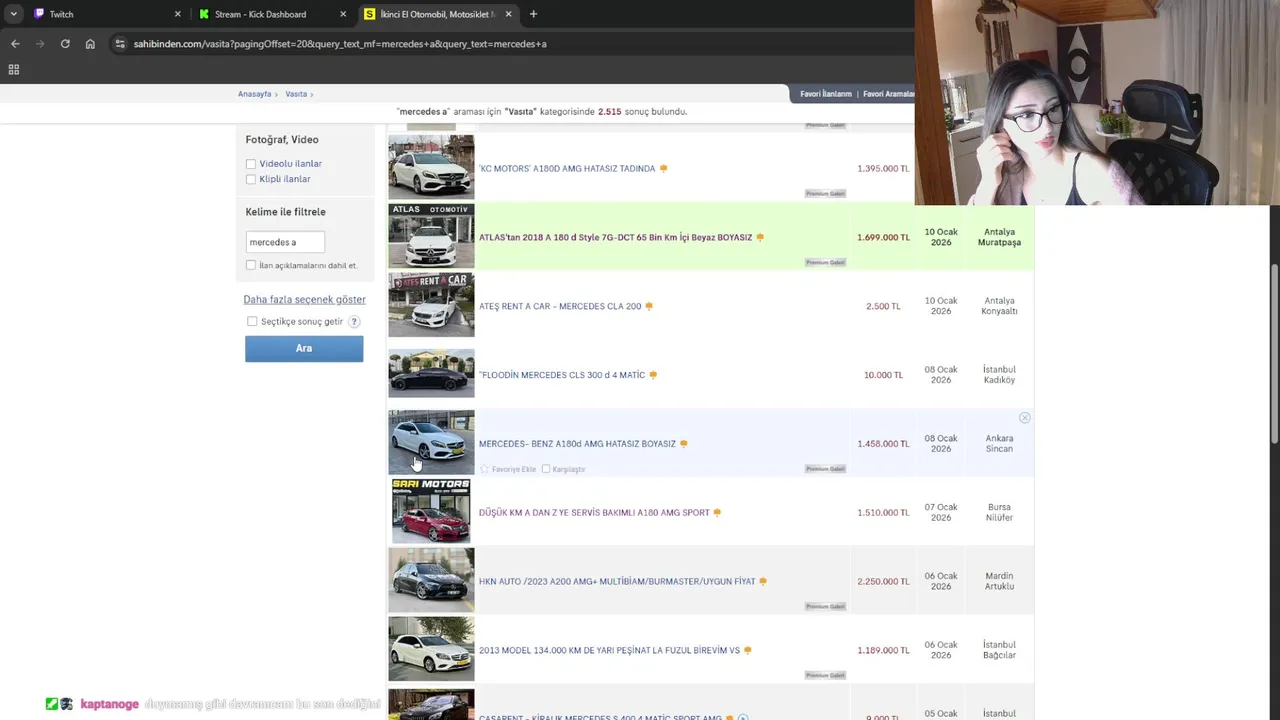Open the 2013 MODEL 134.000 KM thumbnail

(431, 649)
